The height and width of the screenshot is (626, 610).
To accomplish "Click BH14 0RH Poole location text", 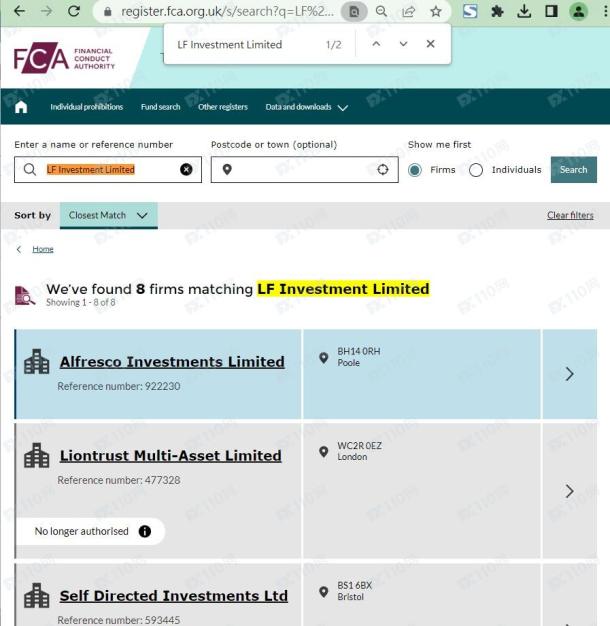I will tap(358, 357).
